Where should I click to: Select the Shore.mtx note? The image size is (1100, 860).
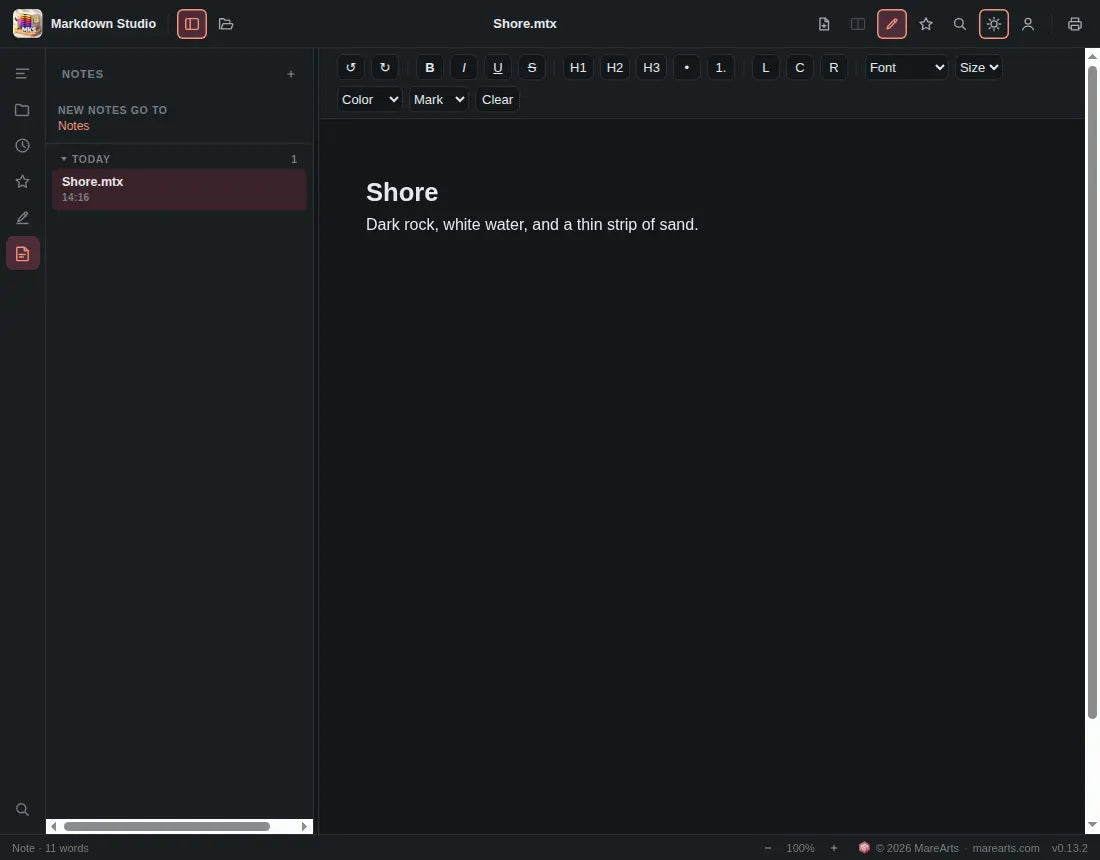tap(179, 189)
